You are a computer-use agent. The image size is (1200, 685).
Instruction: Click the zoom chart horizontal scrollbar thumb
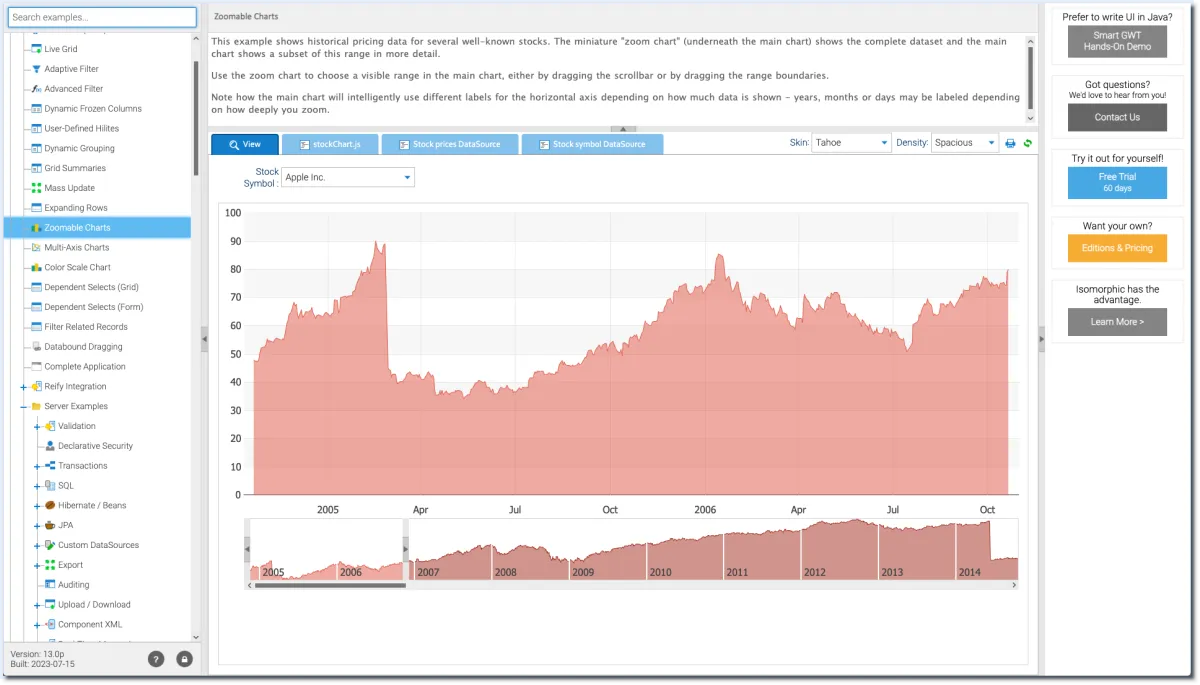(330, 586)
